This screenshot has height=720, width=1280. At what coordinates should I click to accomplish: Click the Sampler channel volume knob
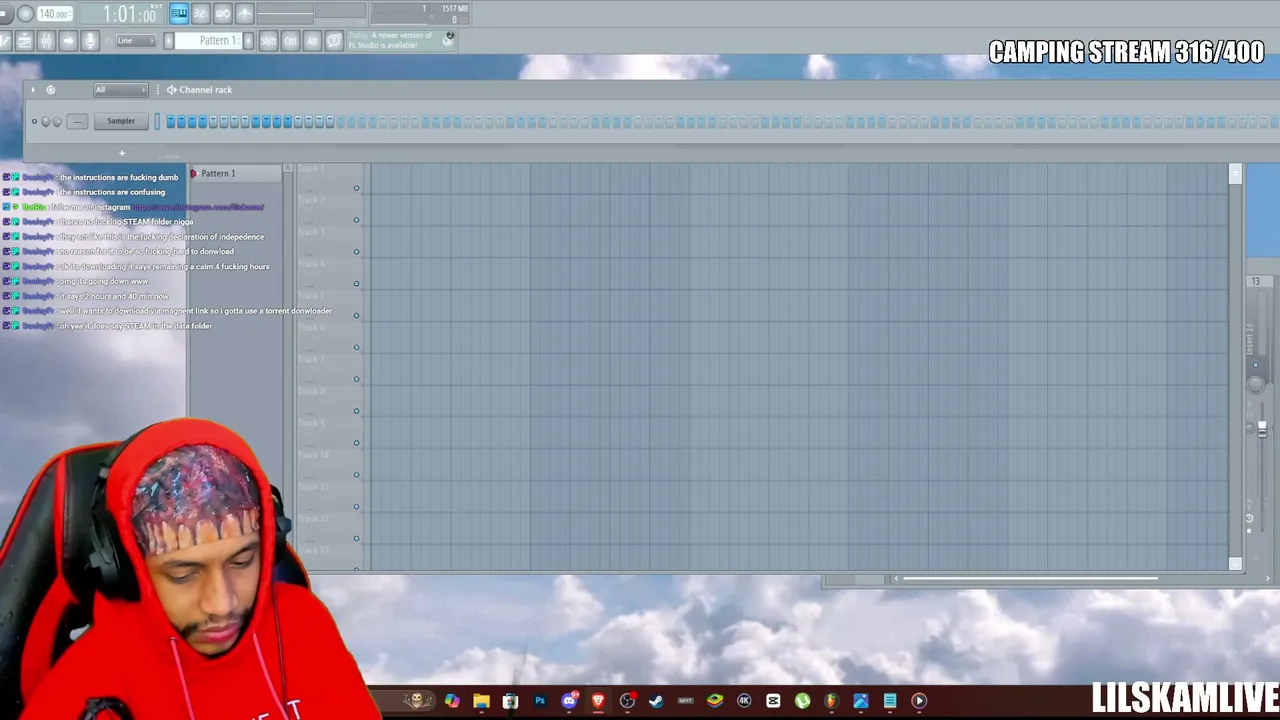coord(57,122)
